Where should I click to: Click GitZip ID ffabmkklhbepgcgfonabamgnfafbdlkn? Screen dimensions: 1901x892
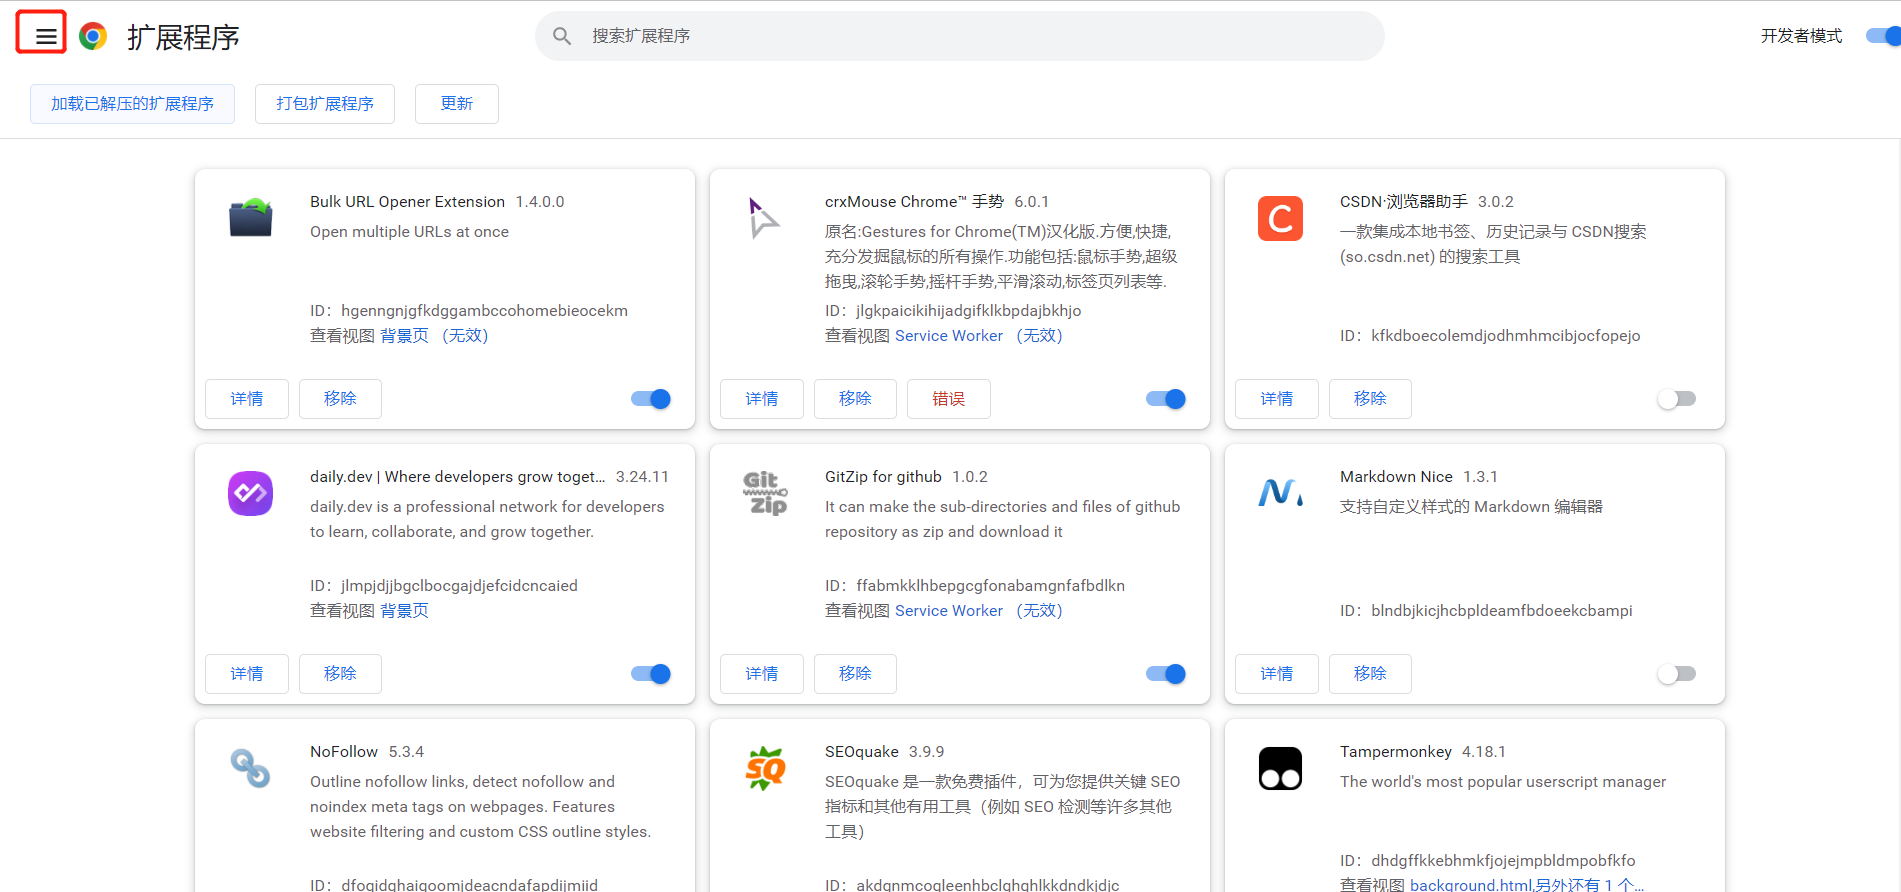coord(975,586)
